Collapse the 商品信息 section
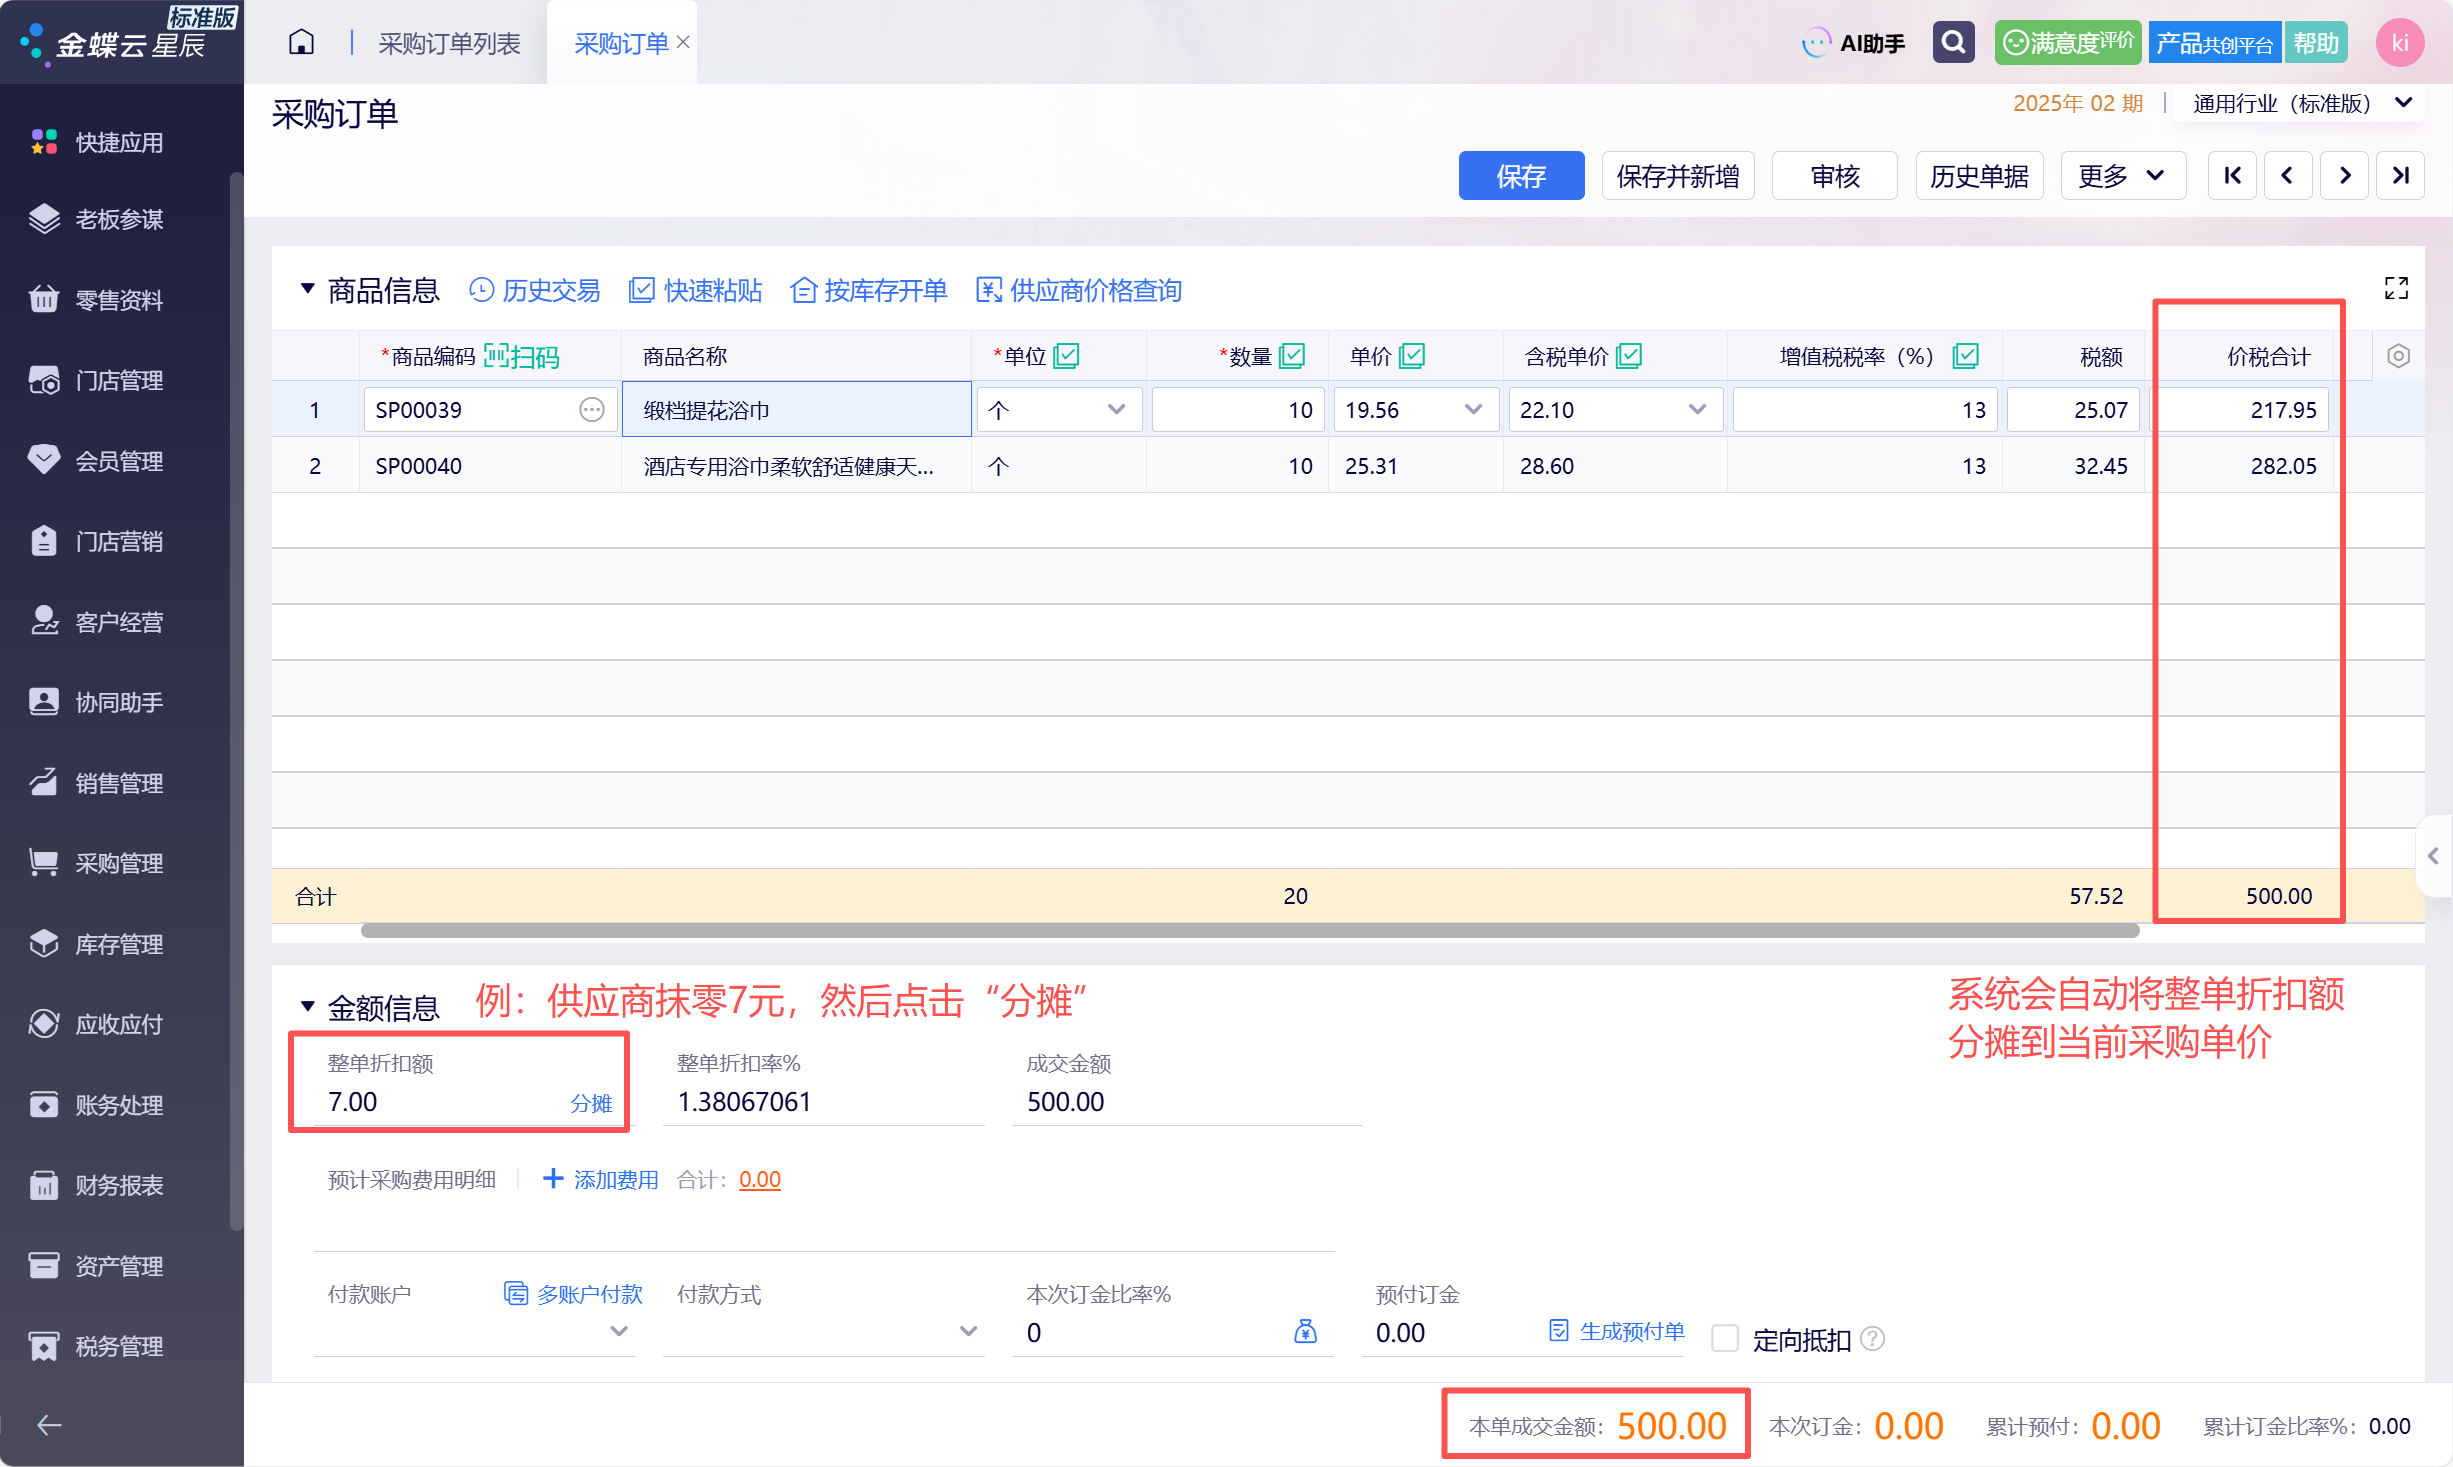Viewport: 2453px width, 1467px height. 308,290
